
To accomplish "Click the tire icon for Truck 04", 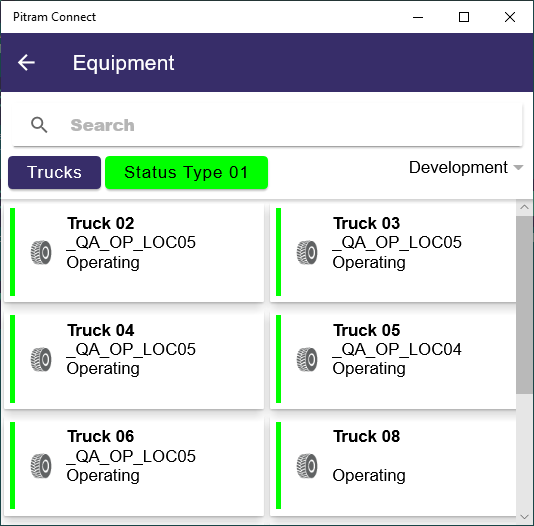I will tap(41, 360).
